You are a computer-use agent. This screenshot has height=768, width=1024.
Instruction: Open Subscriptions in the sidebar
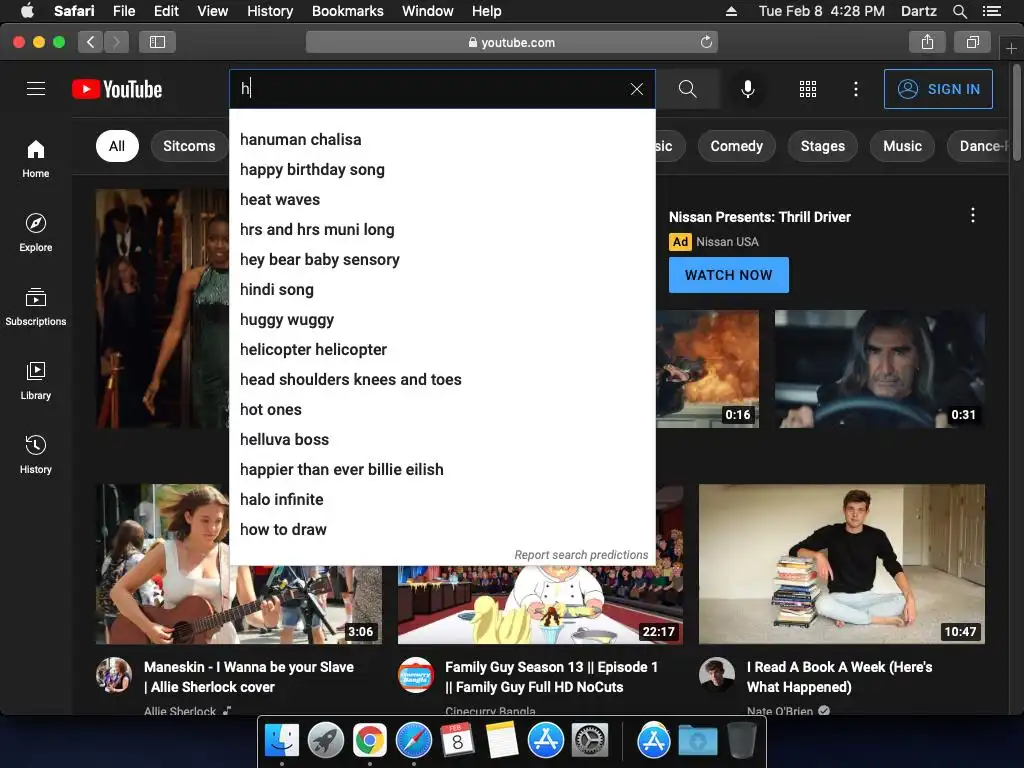tap(36, 306)
